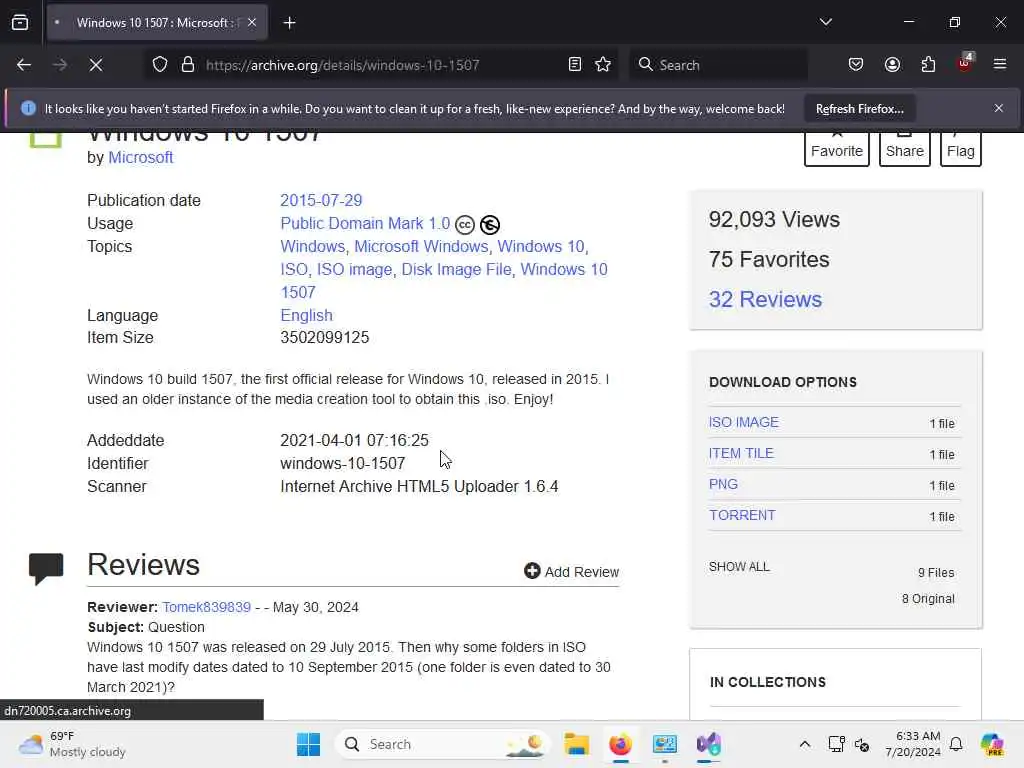Open Public Domain Mark 1.0 link
The width and height of the screenshot is (1024, 768).
point(365,223)
